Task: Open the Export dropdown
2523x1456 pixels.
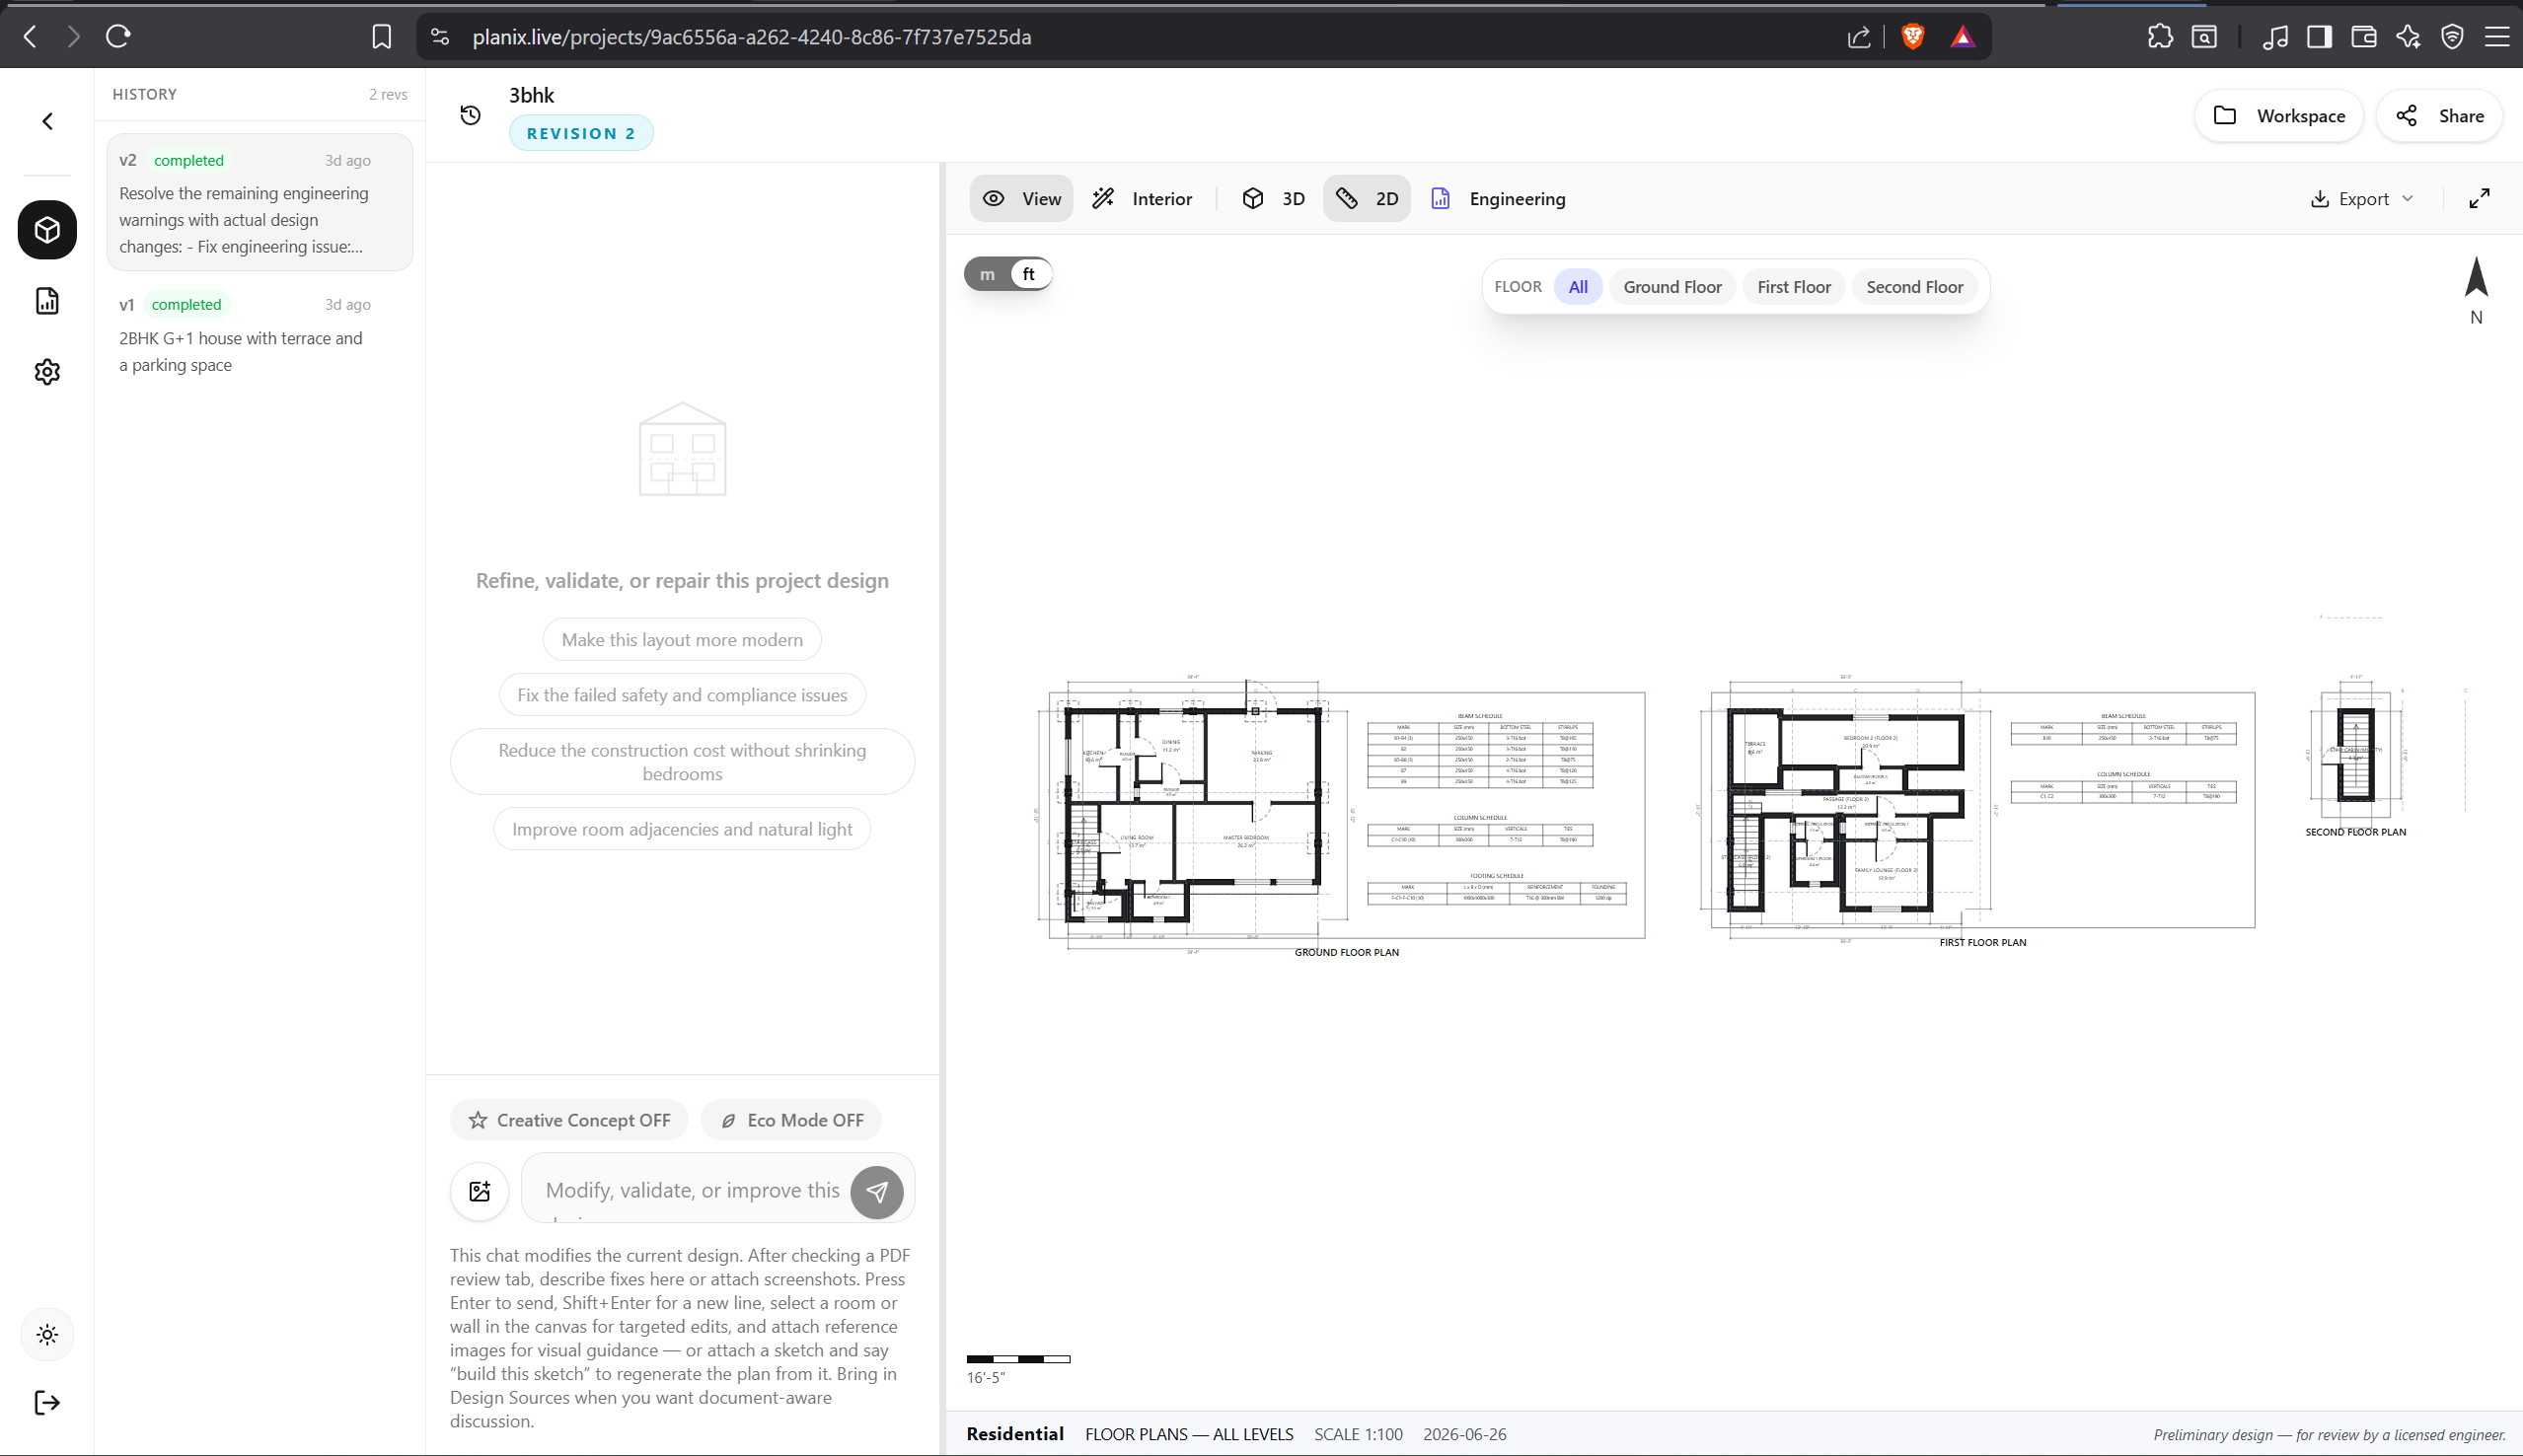Action: (x=2362, y=199)
